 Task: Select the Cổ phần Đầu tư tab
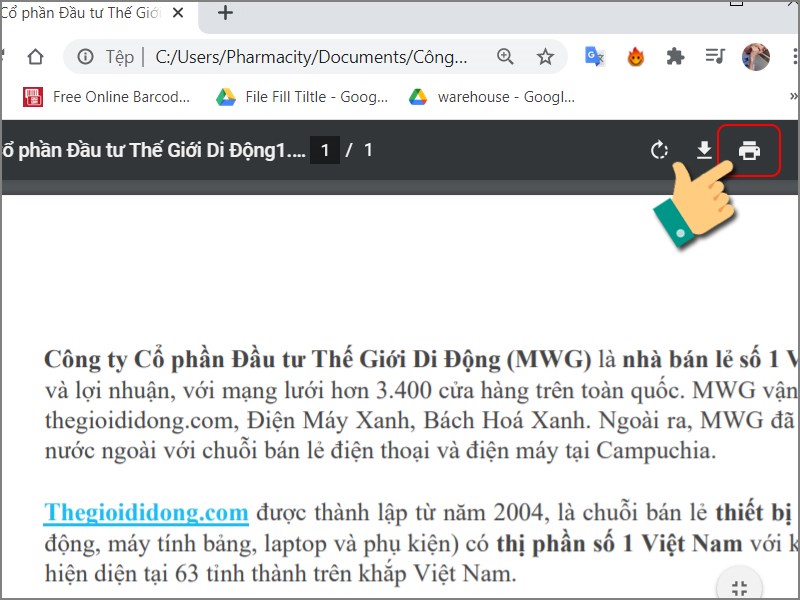point(80,13)
